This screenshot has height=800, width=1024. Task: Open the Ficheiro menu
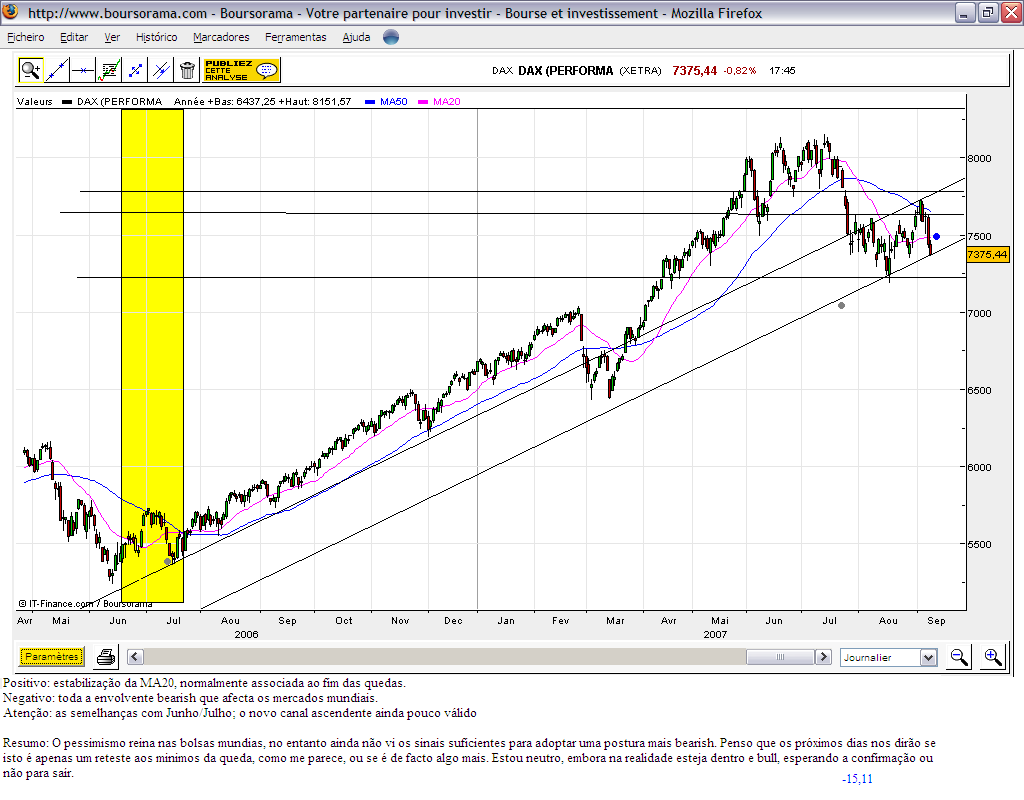pos(25,37)
